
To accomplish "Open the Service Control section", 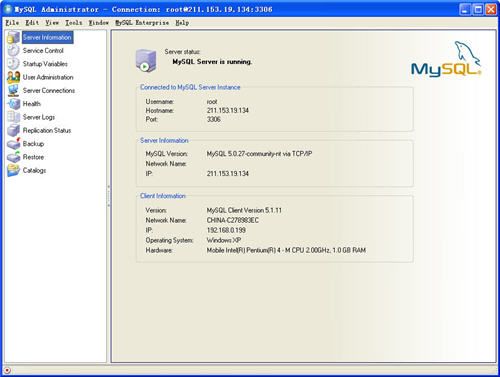I will 43,51.
